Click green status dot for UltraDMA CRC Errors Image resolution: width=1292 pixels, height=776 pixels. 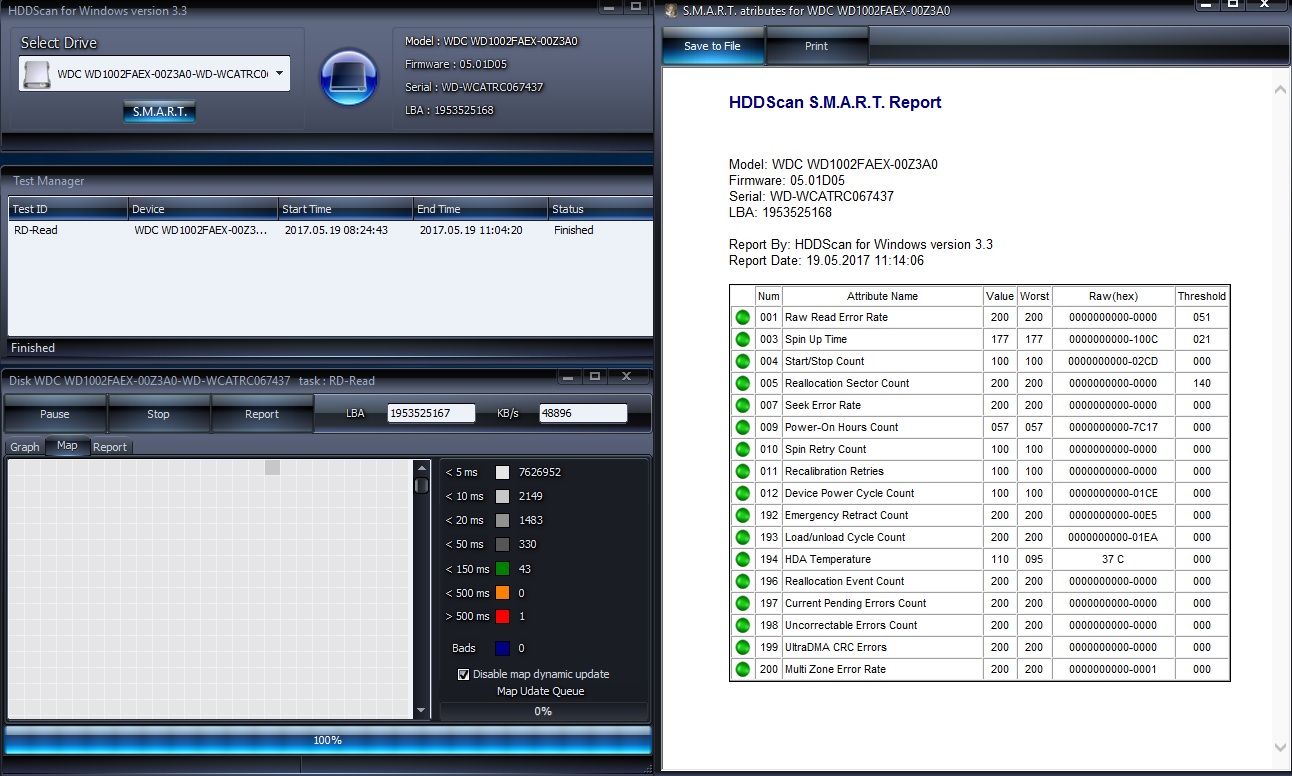pos(742,647)
